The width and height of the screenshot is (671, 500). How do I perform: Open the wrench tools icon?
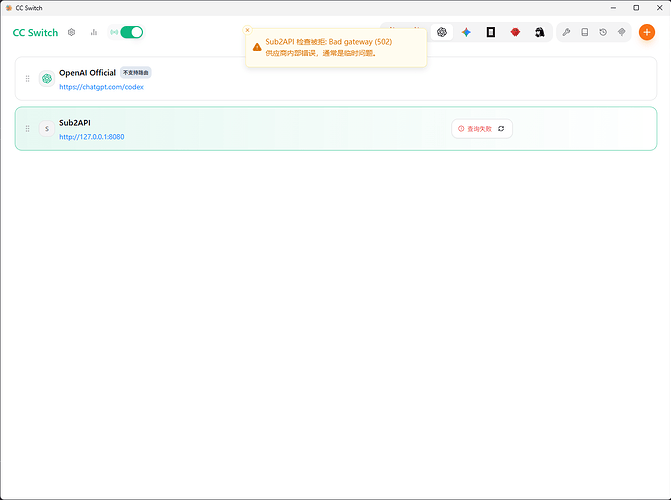click(x=566, y=32)
